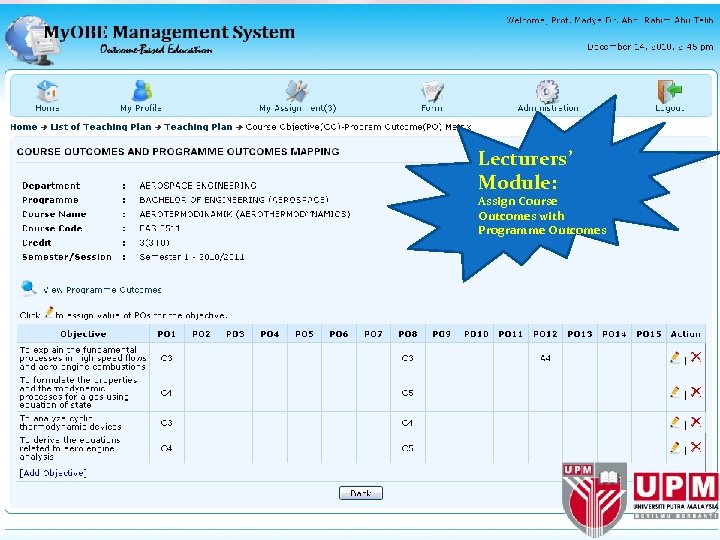Click the MyOBE globe logo
This screenshot has width=720, height=540.
31,40
